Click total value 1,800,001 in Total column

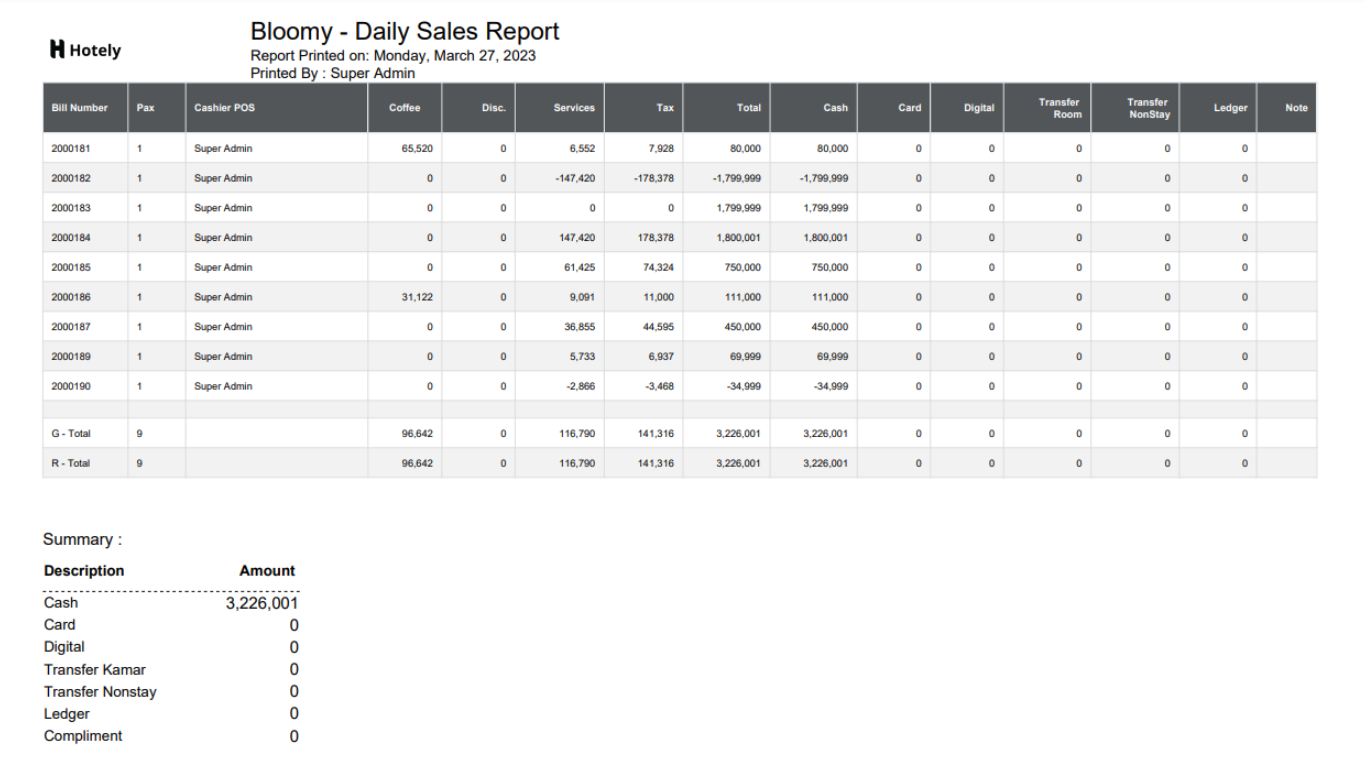pyautogui.click(x=739, y=238)
